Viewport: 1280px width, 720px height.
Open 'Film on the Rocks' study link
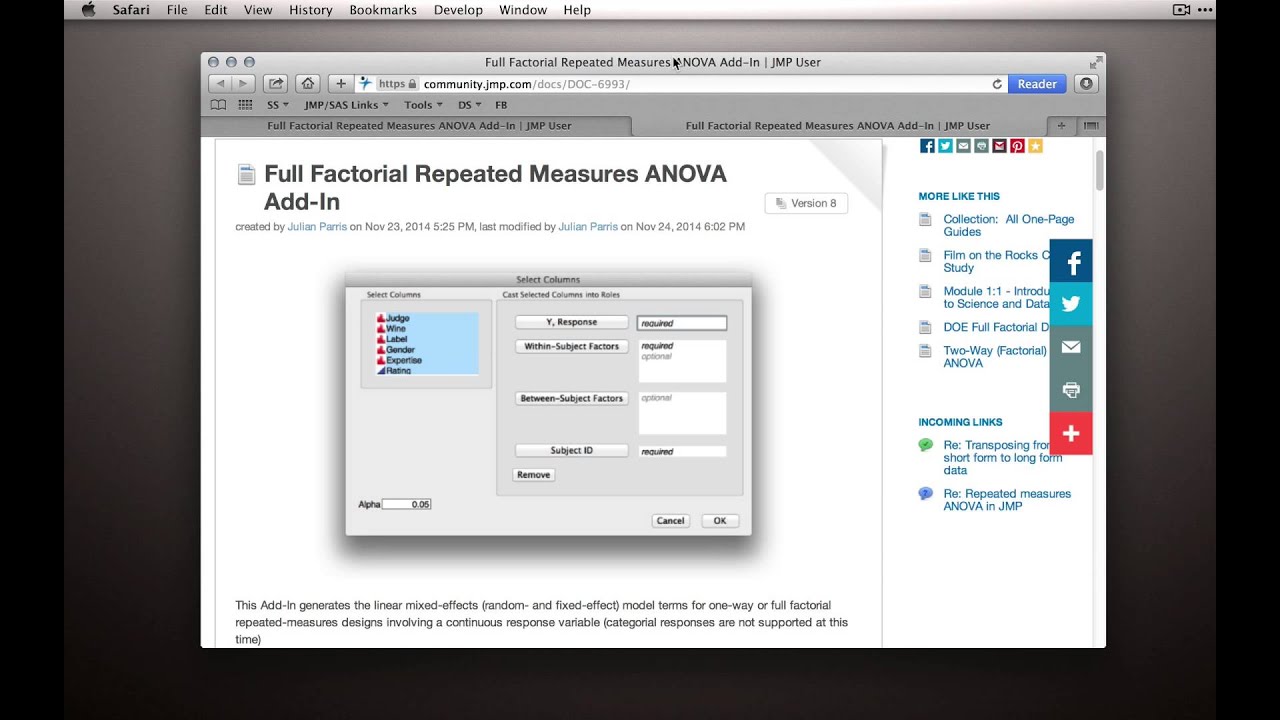coord(996,261)
